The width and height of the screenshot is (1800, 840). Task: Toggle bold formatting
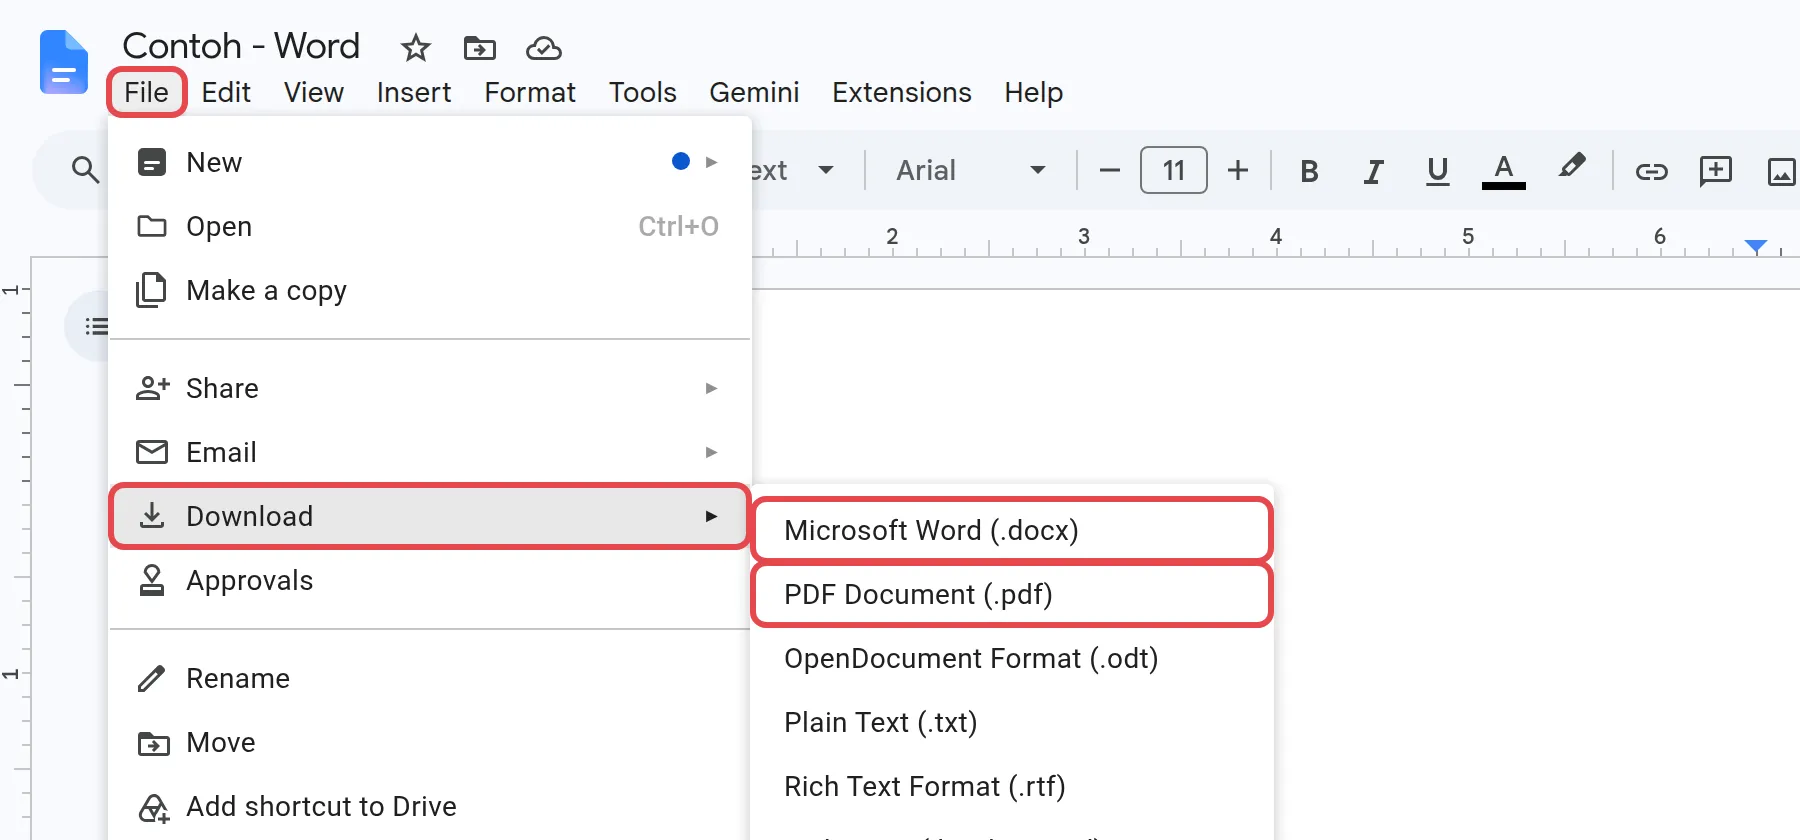click(1309, 171)
